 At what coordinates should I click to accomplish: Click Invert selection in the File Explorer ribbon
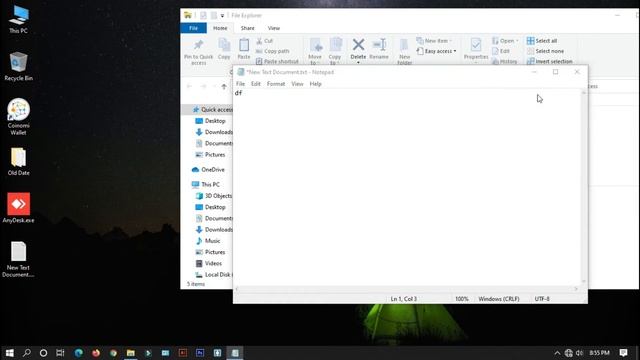(549, 61)
